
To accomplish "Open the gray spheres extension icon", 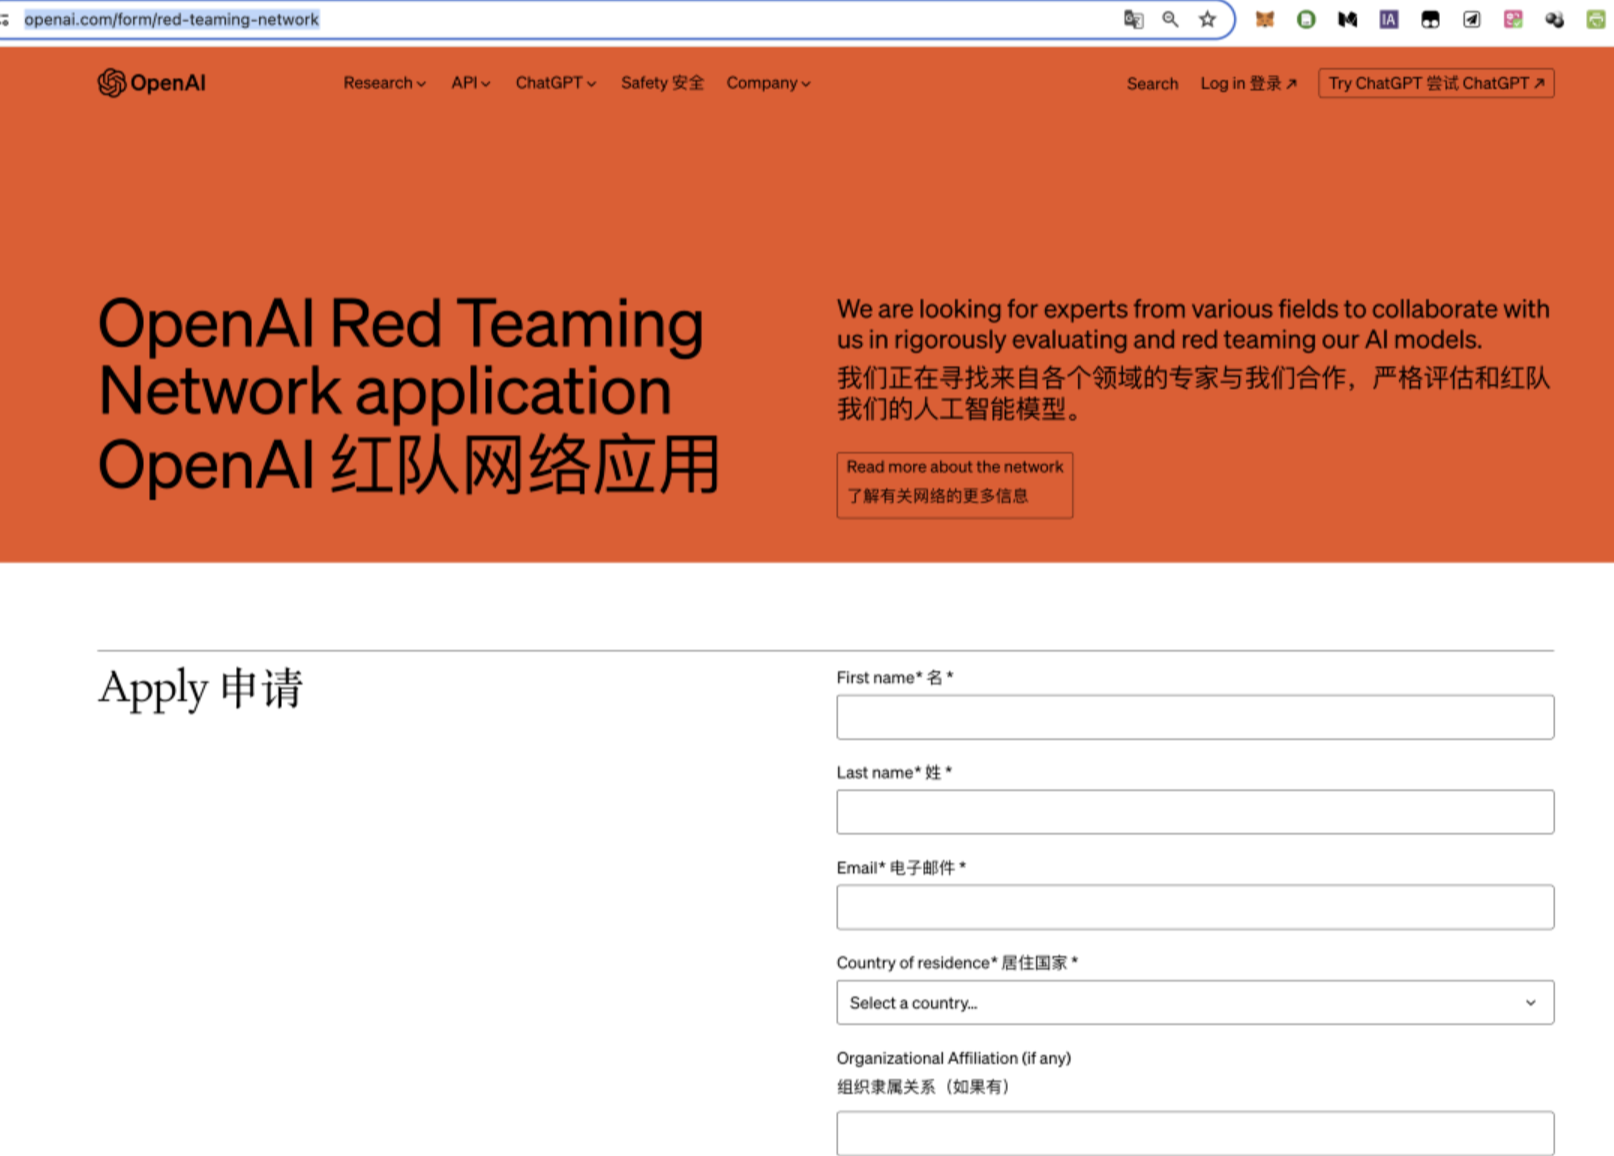I will (1554, 19).
